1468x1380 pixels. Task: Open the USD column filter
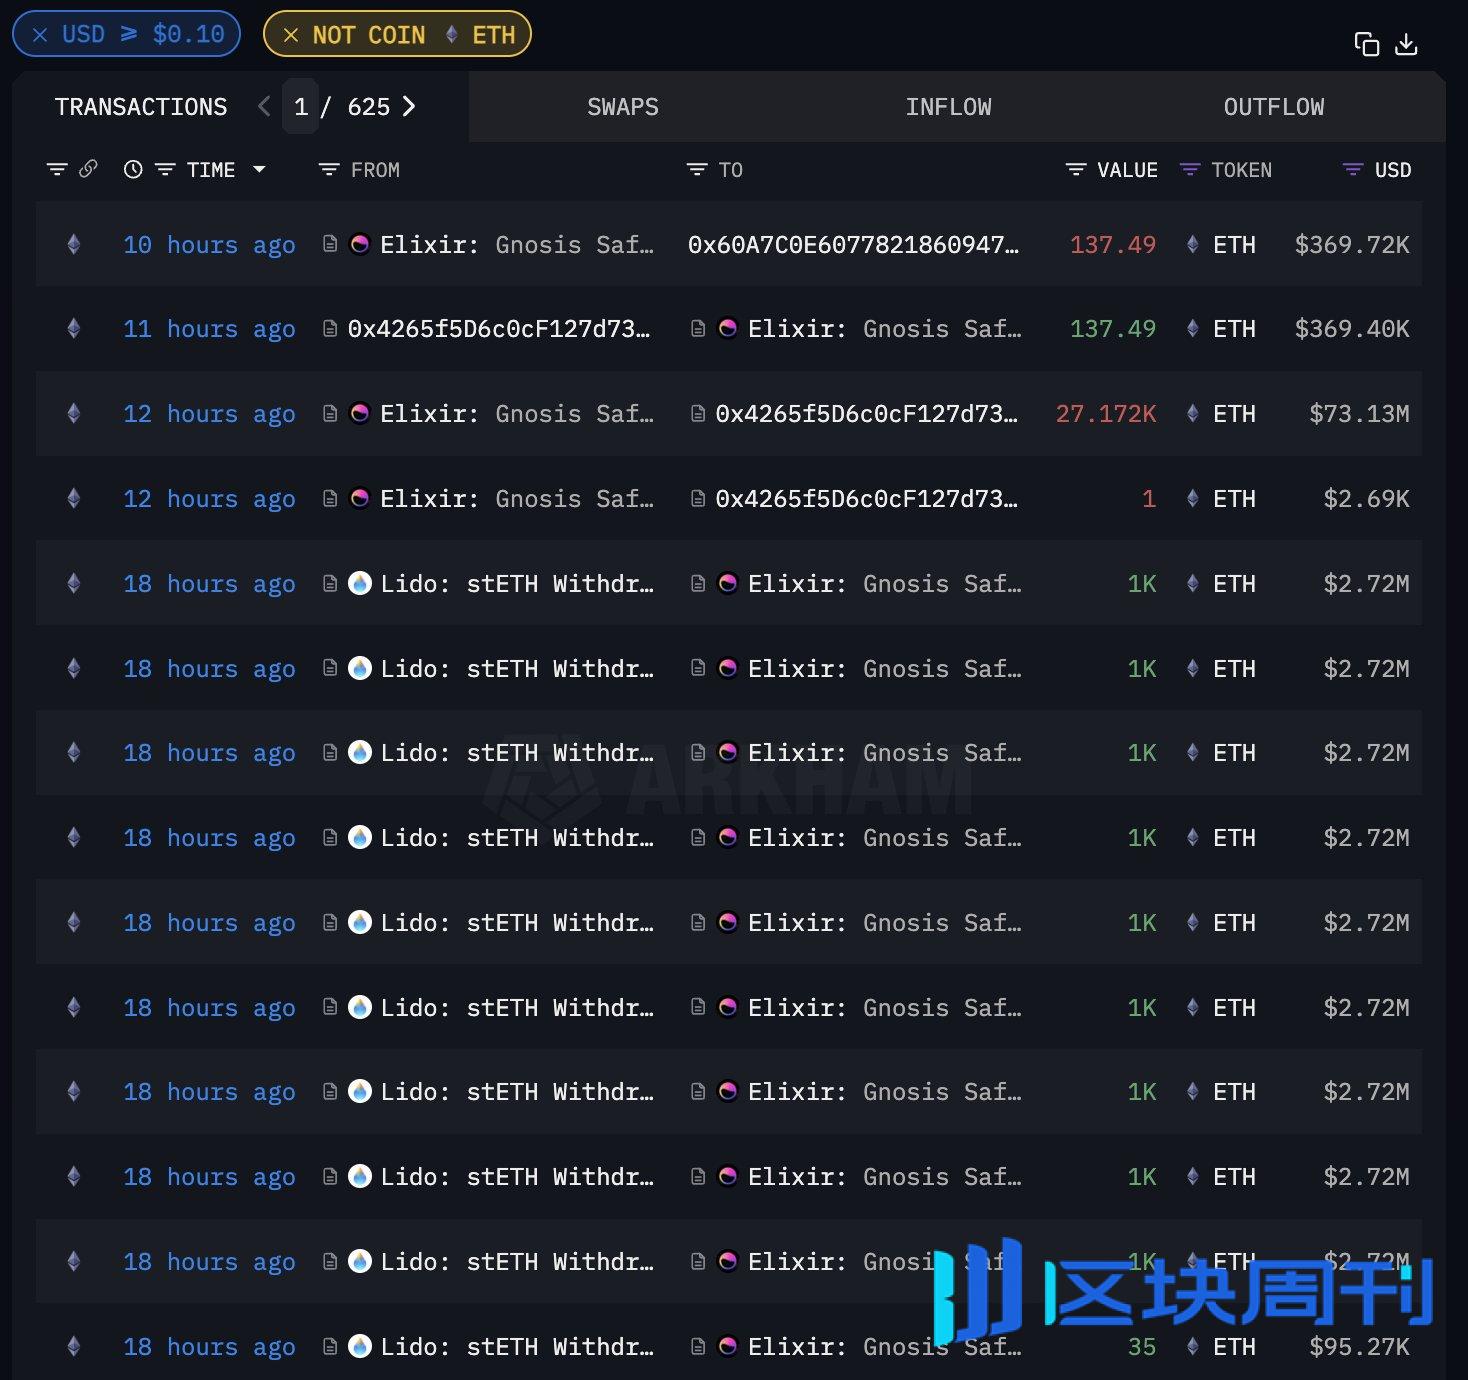1353,170
